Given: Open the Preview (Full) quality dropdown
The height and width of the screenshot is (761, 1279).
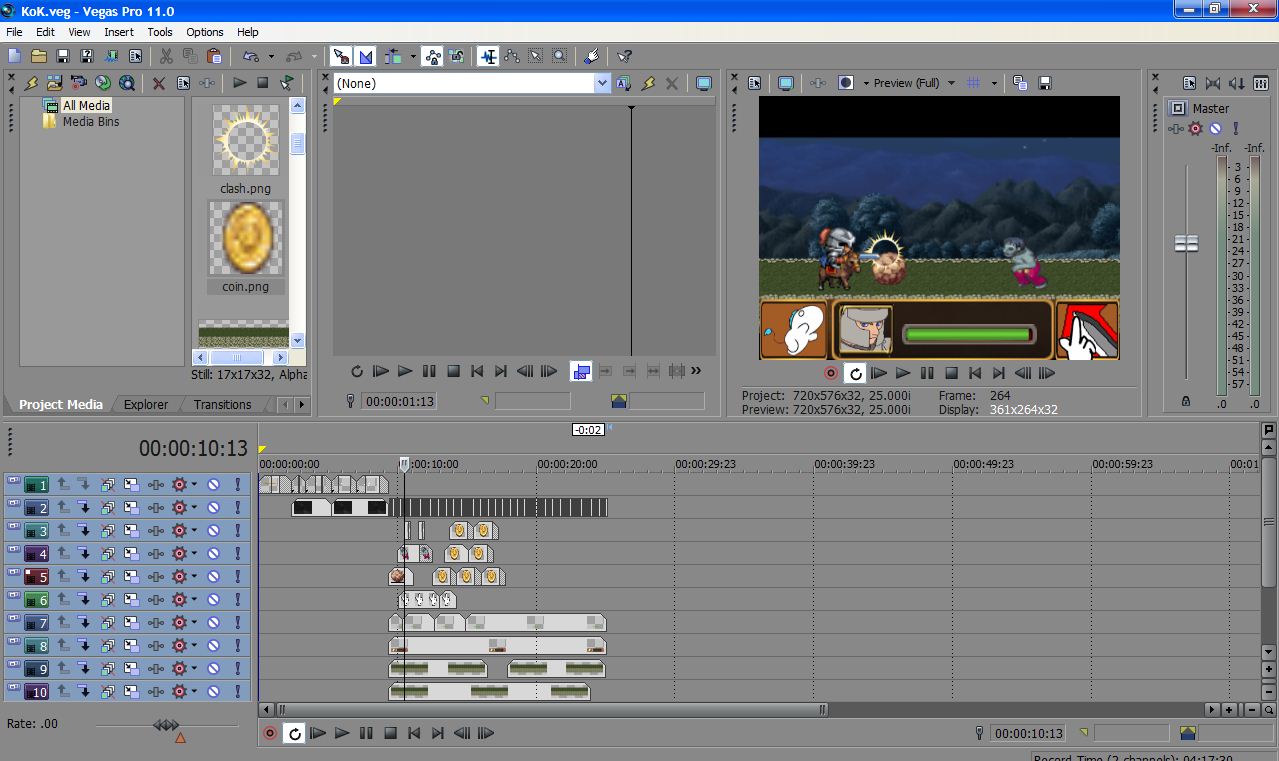Looking at the screenshot, I should 951,83.
